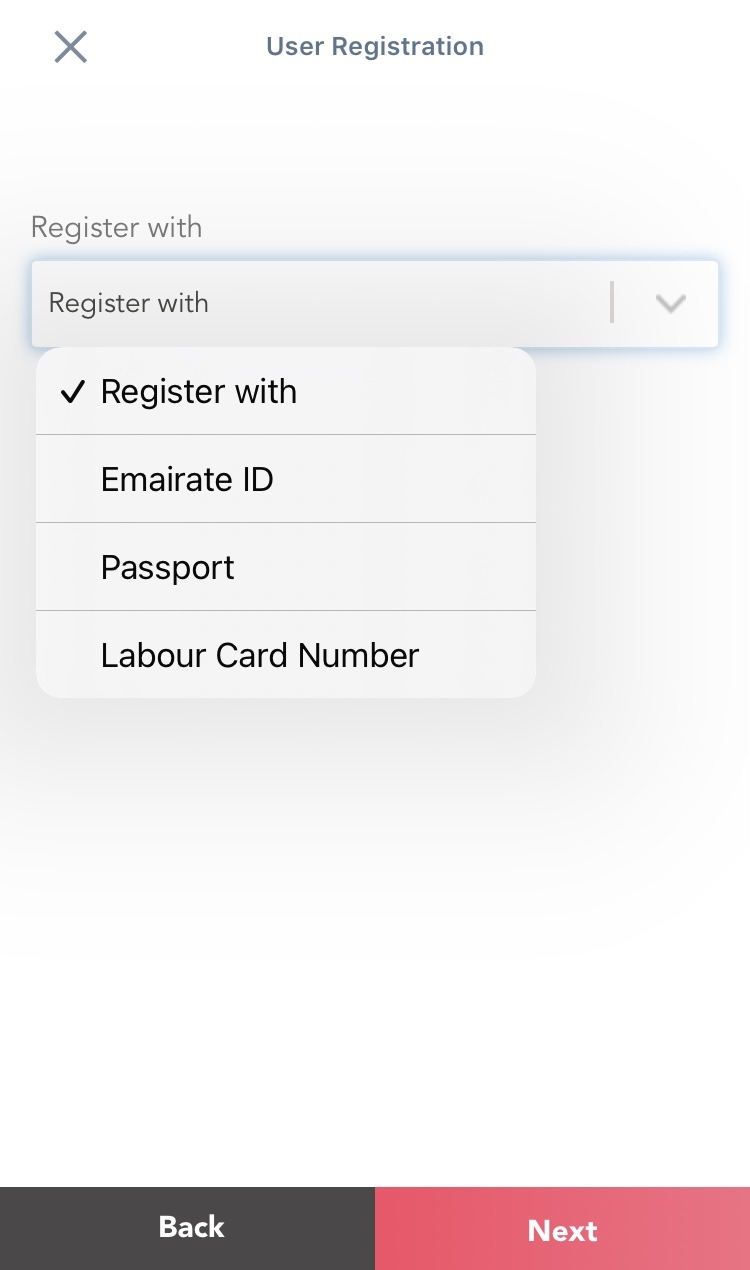Click the divider between Passport and Labour Card Number

(285, 611)
